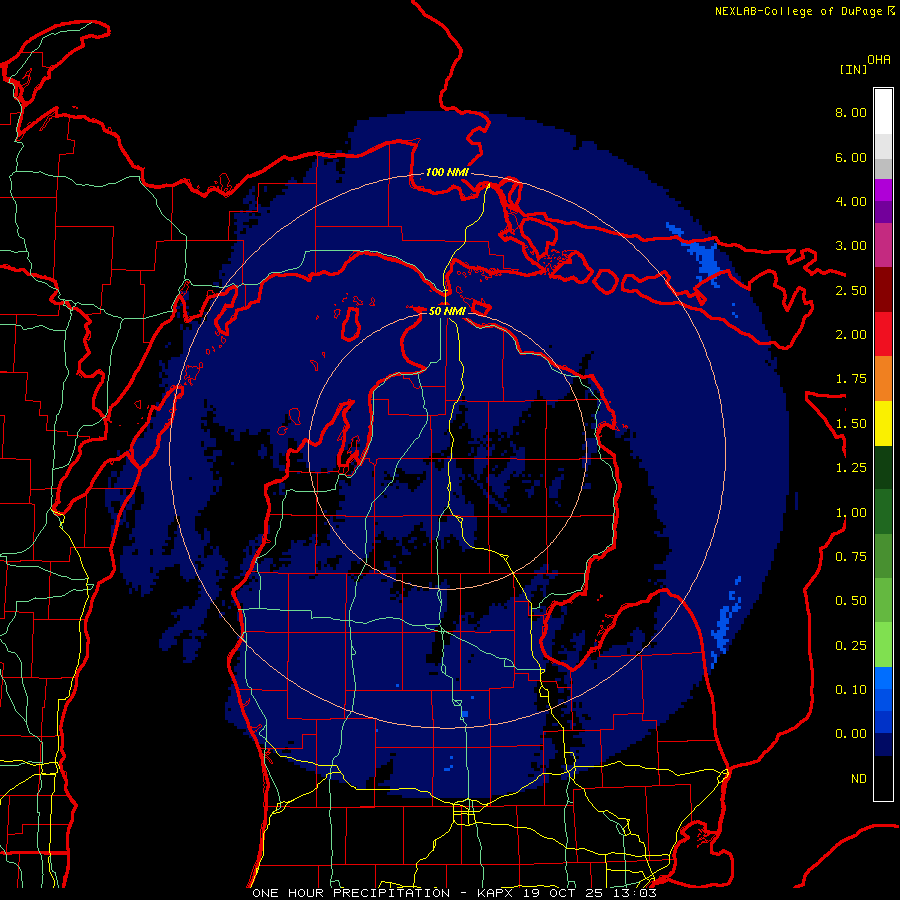Pick the orange swatch beside 1.75

pos(883,379)
